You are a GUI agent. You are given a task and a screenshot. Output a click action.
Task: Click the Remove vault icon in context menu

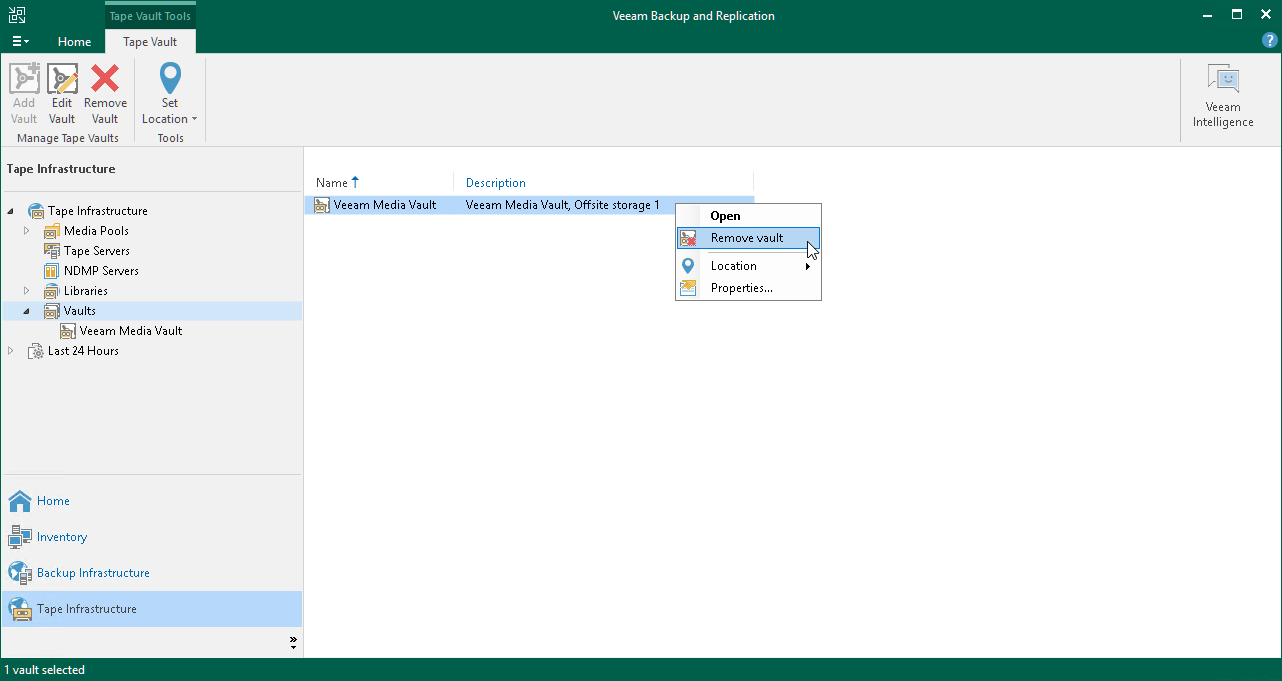click(x=688, y=238)
